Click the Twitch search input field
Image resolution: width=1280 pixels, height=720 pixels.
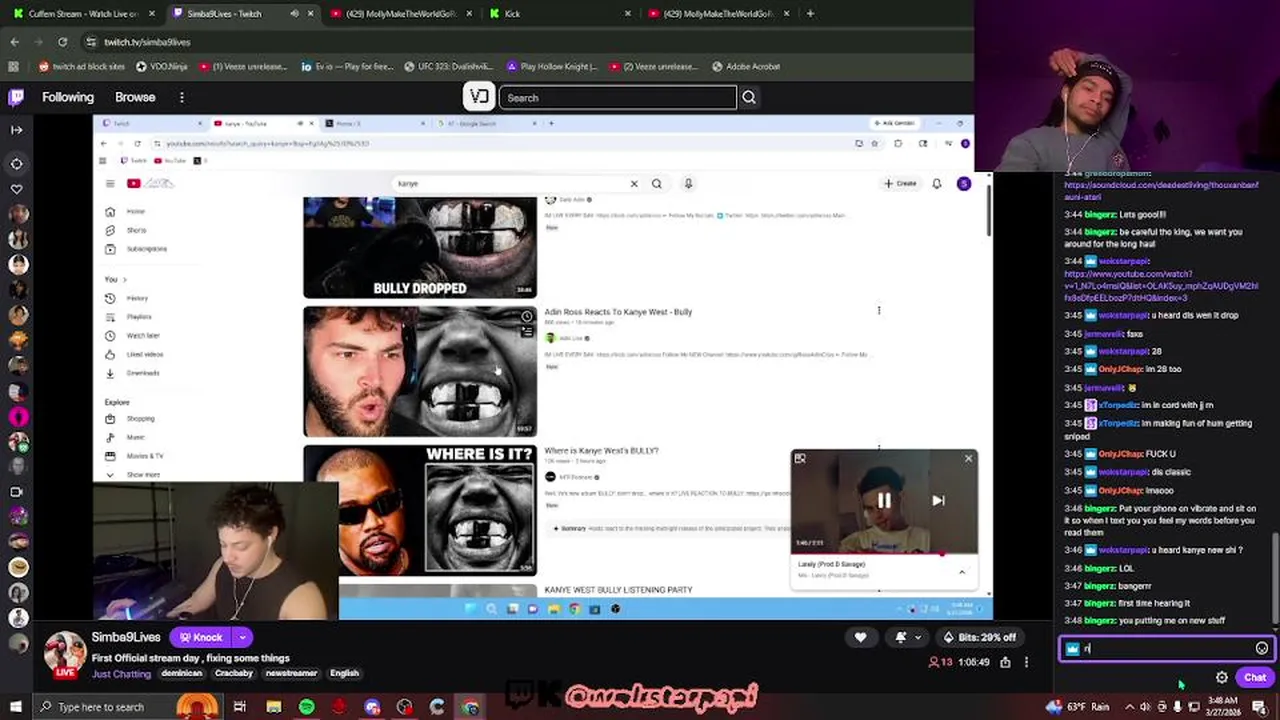[618, 97]
